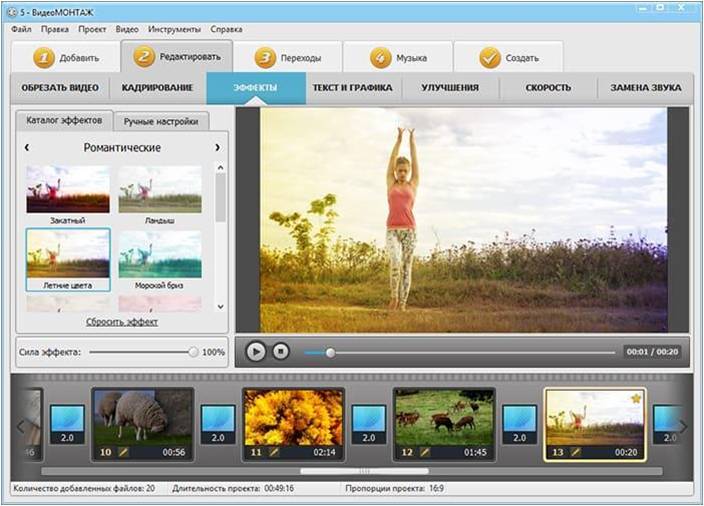Click the pencil edit icon on clip 11
The height and width of the screenshot is (506, 704).
(x=273, y=452)
